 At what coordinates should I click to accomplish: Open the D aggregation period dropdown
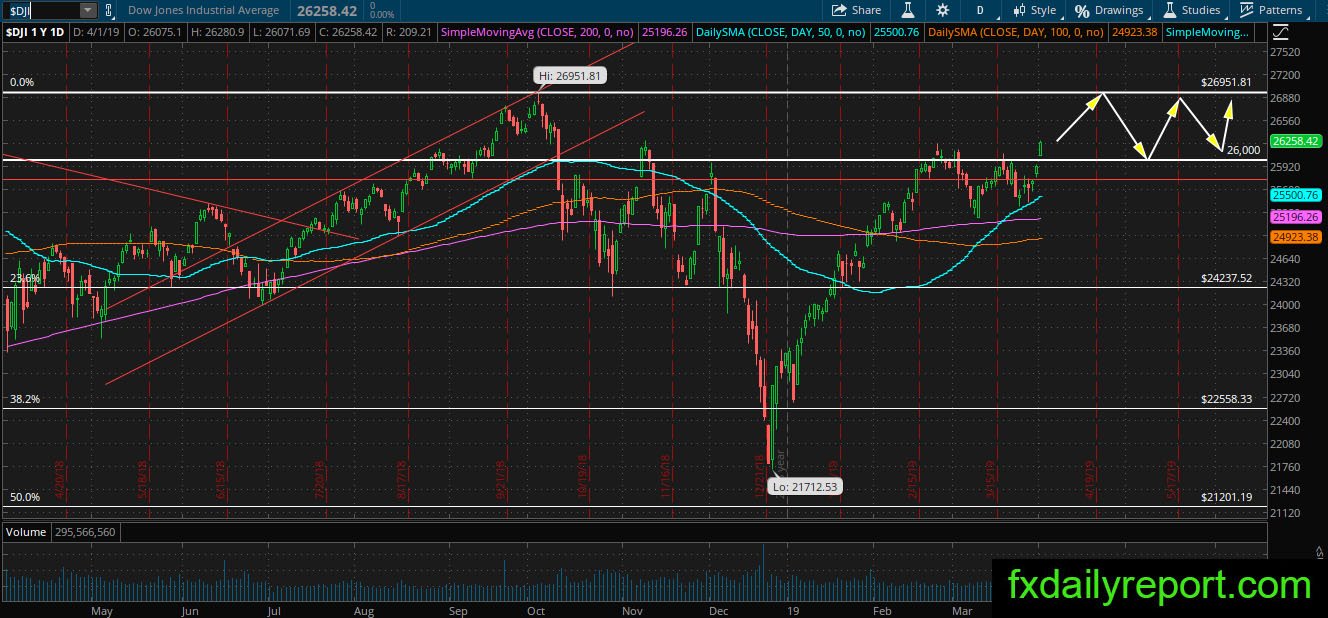[981, 10]
